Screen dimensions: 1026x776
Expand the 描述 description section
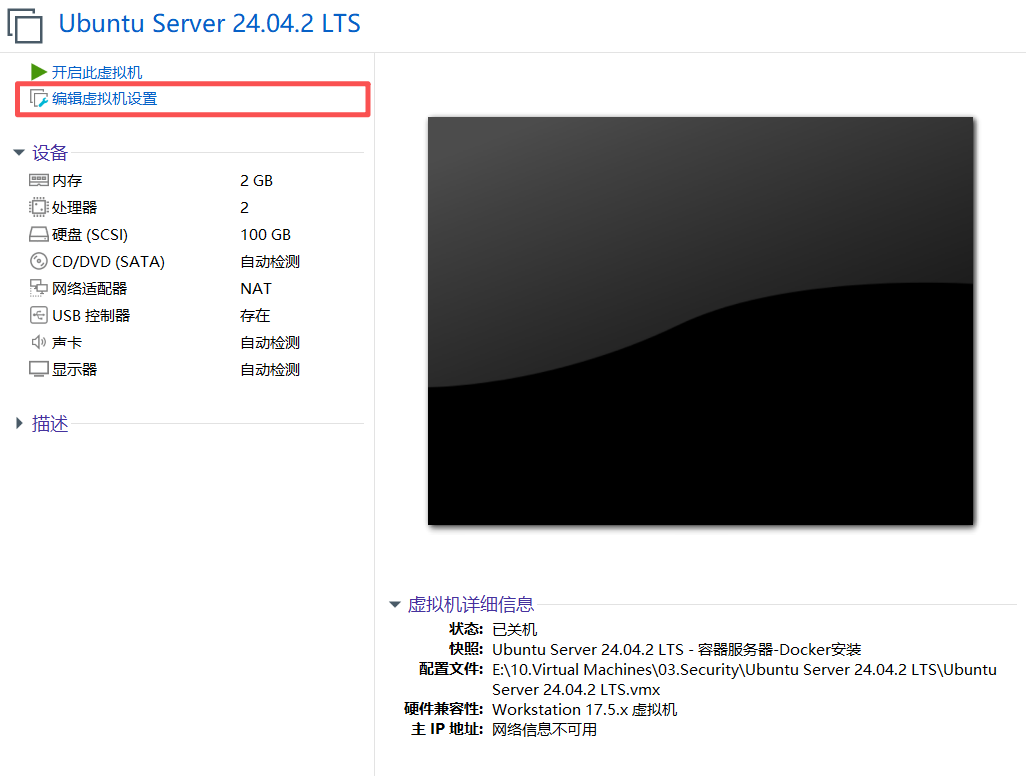(x=19, y=423)
